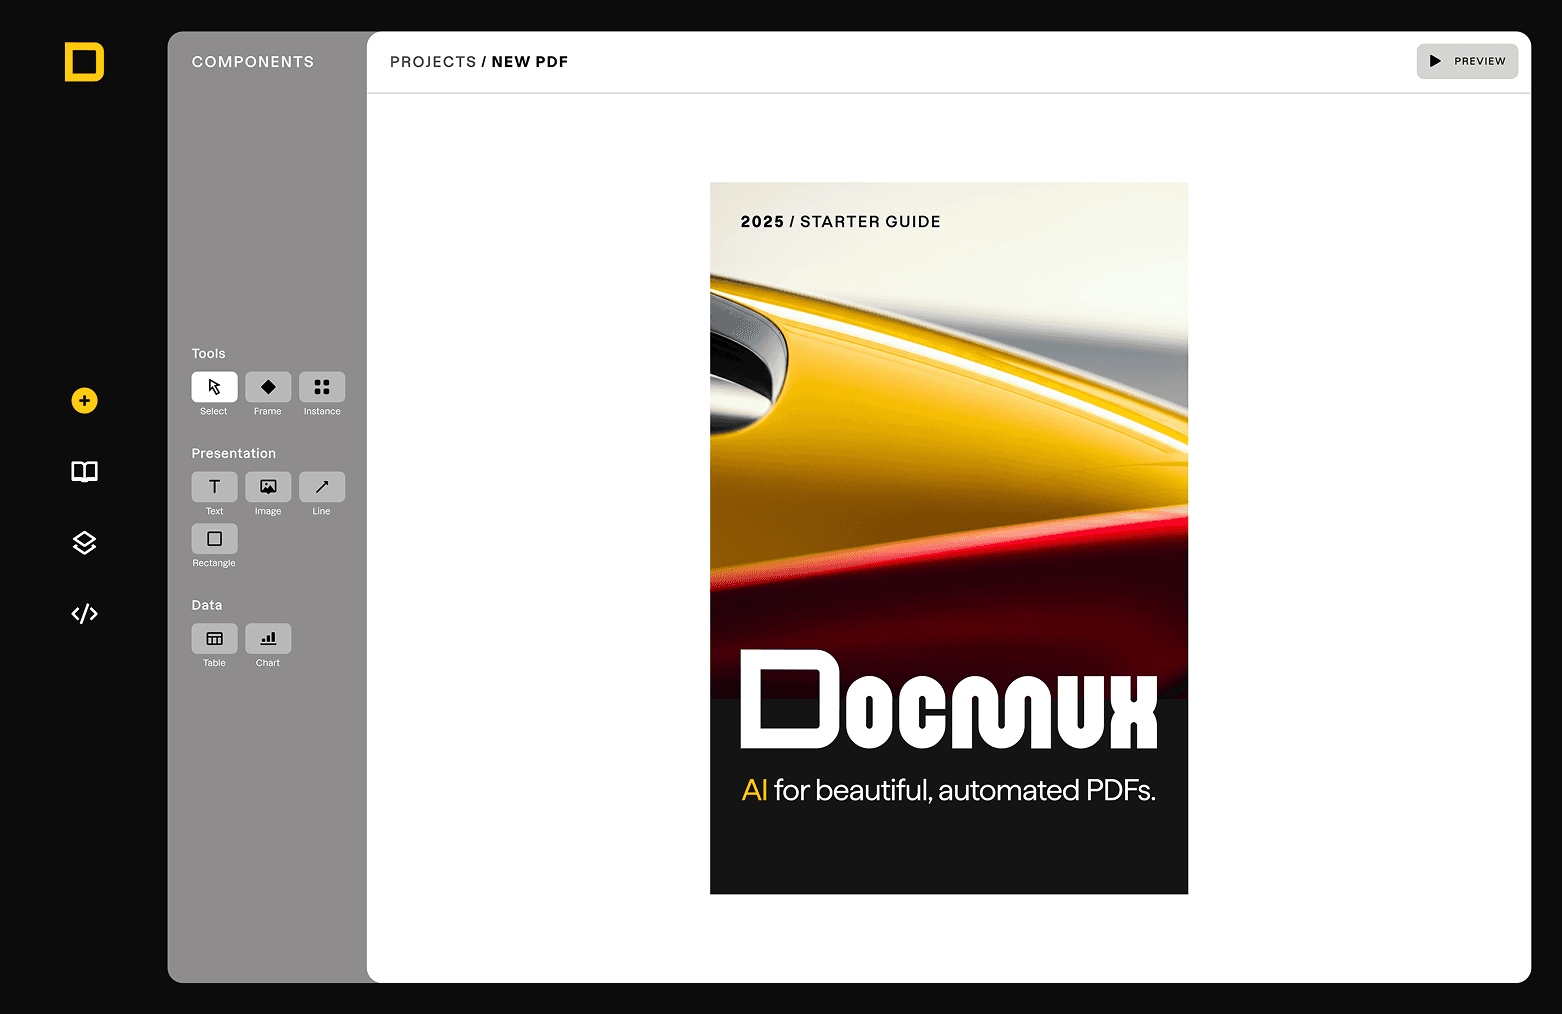Go to Projects breadcrumb
This screenshot has width=1562, height=1014.
[x=433, y=62]
